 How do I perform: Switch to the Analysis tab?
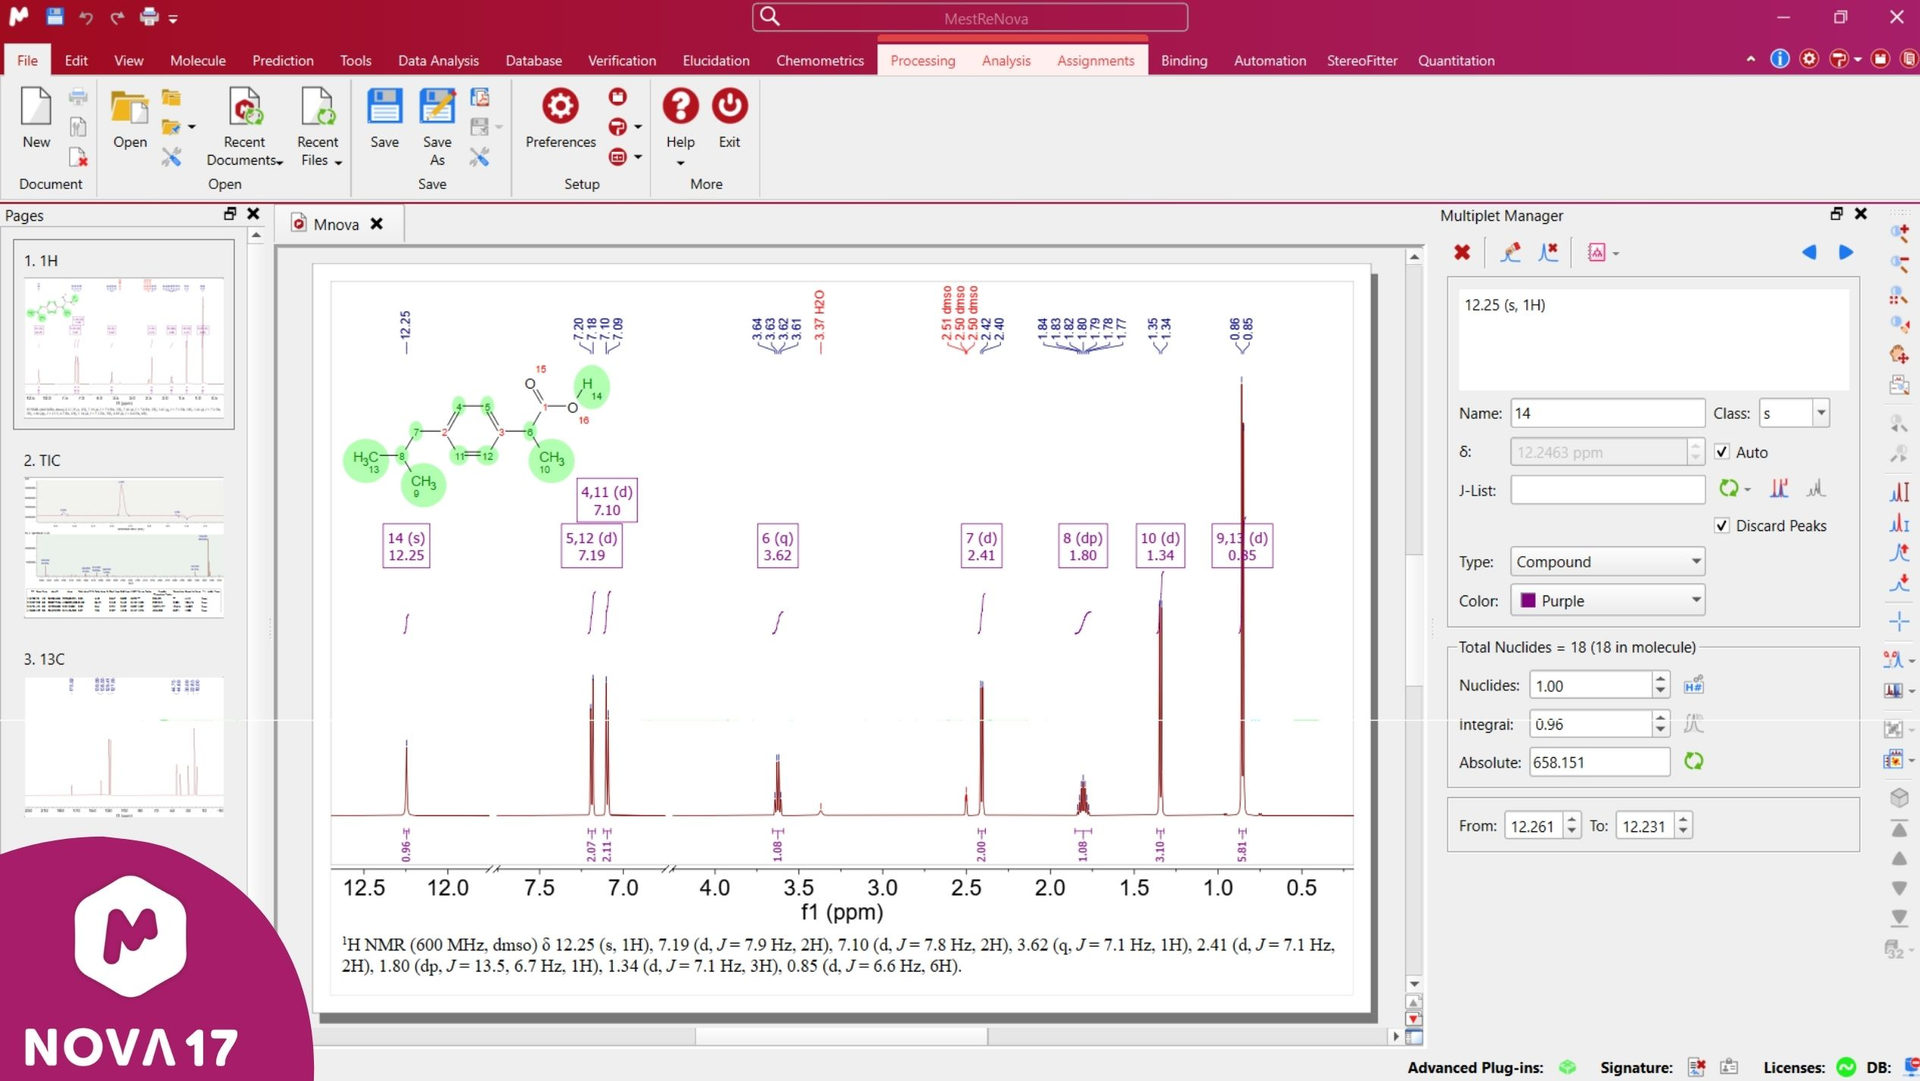(1005, 61)
